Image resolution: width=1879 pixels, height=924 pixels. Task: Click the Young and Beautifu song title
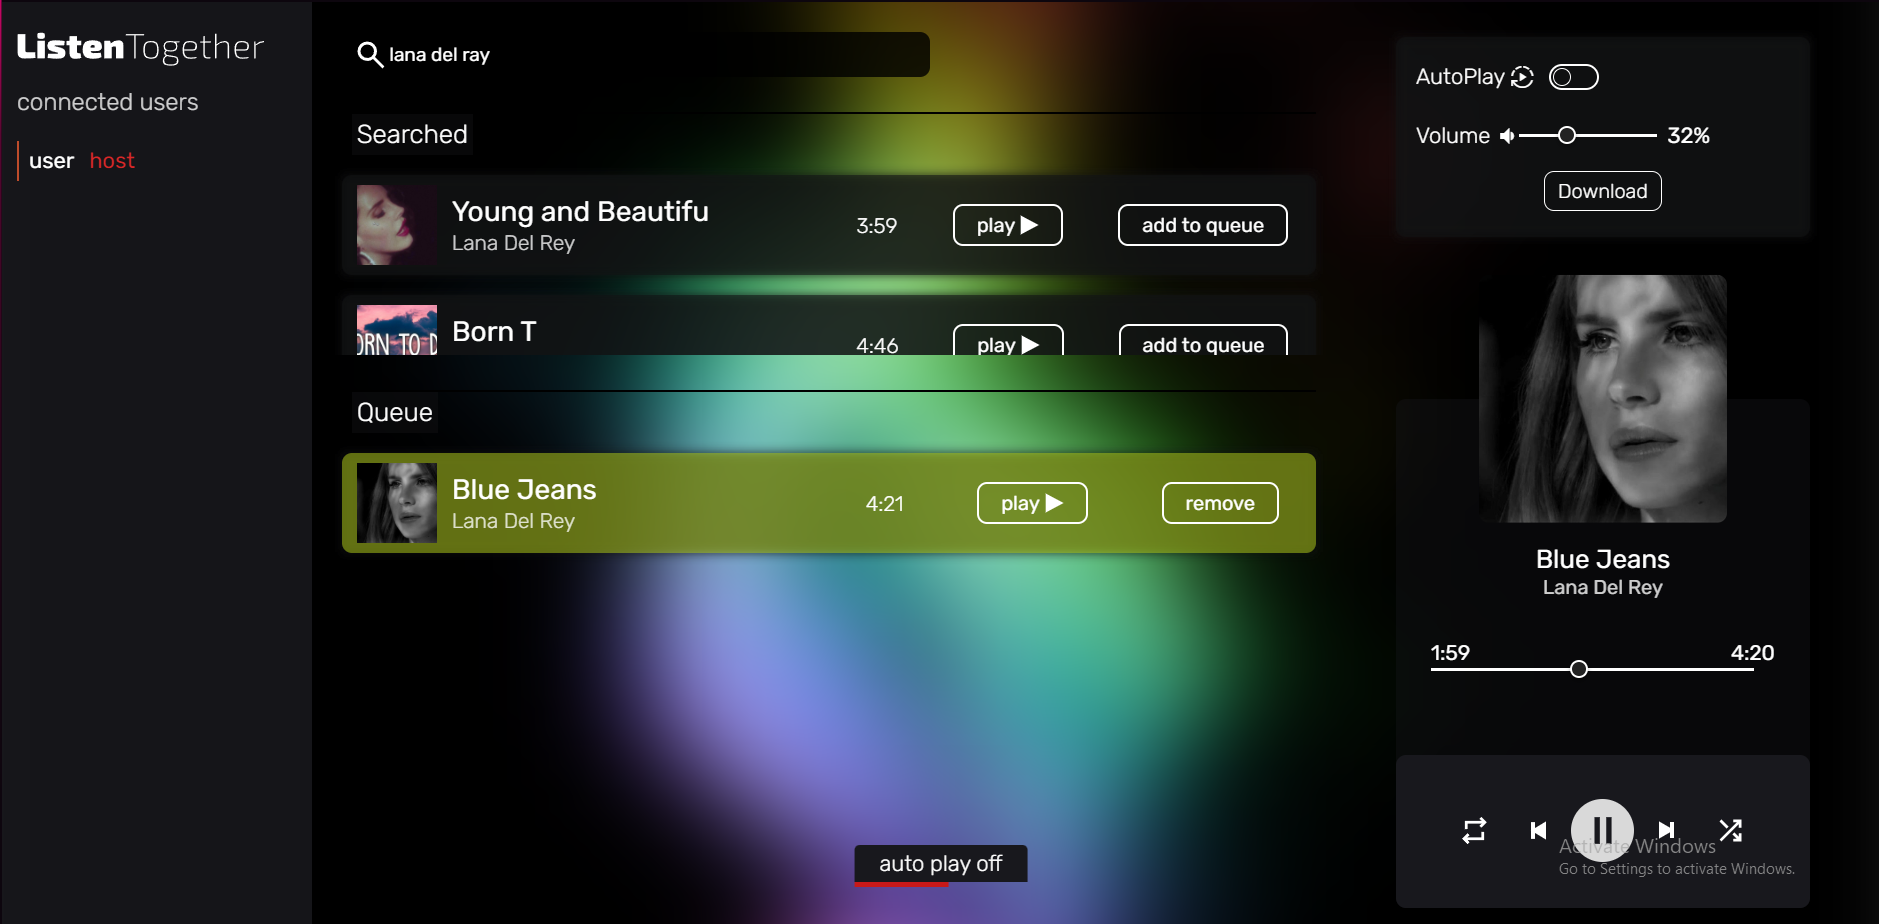(580, 211)
